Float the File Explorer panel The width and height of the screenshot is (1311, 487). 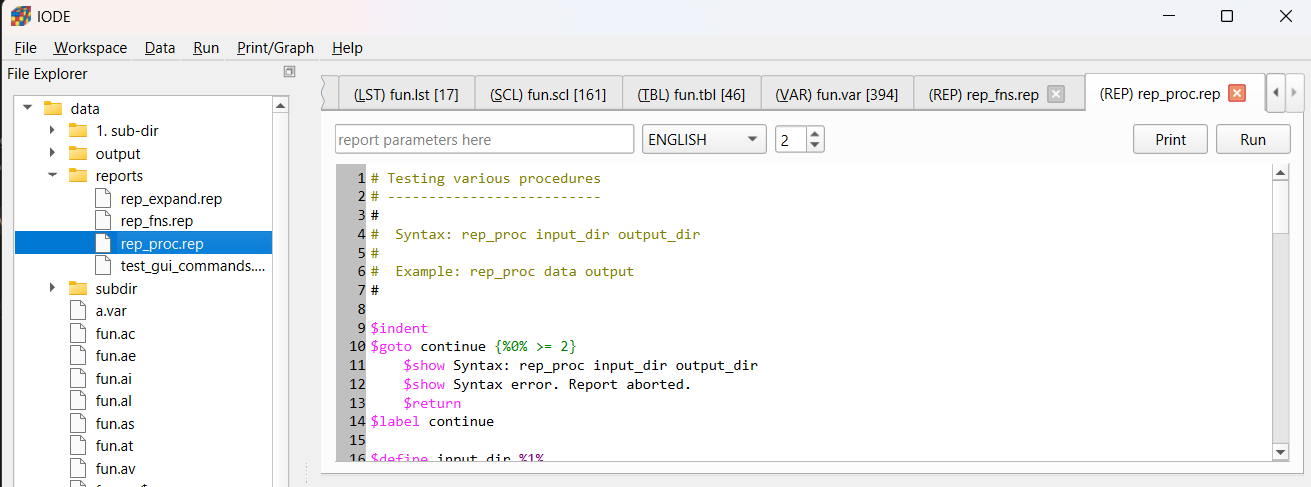(289, 72)
